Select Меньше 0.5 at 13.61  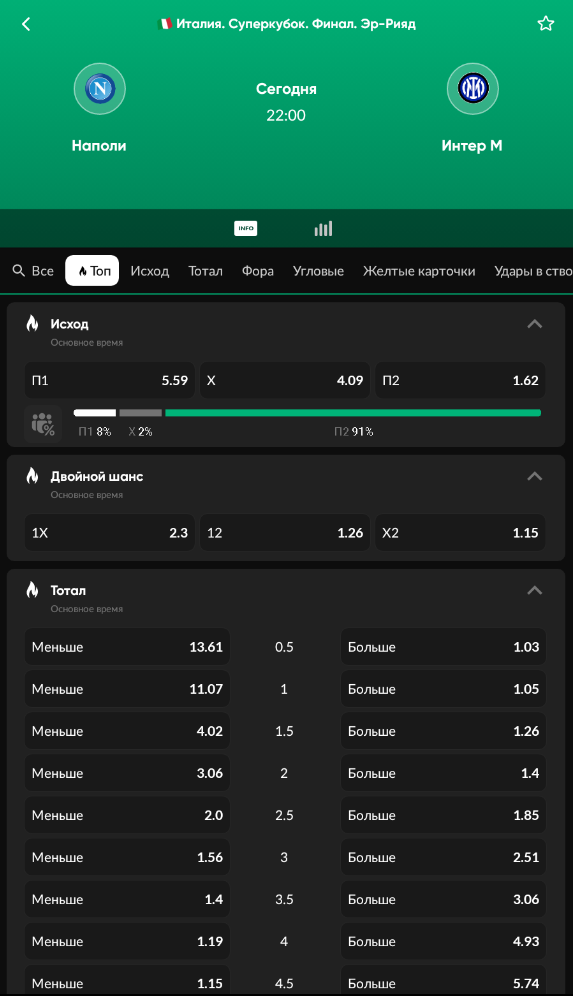click(127, 647)
